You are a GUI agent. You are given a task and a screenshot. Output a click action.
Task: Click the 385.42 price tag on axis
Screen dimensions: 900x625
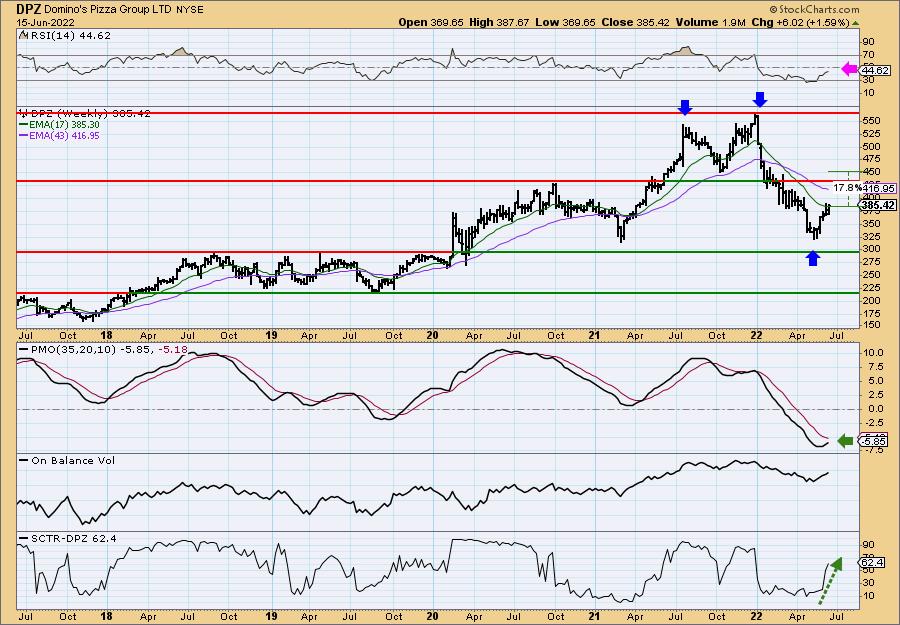point(878,205)
